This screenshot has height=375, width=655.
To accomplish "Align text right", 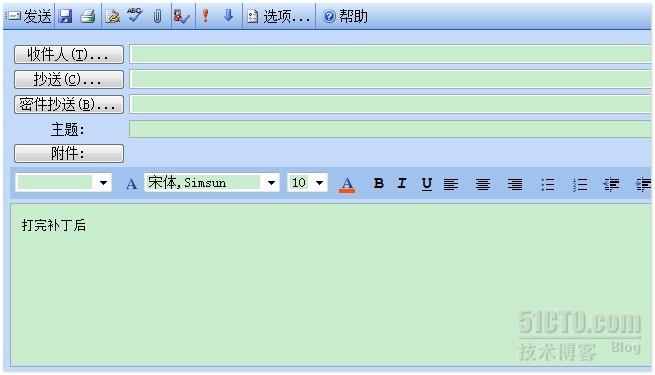I will [515, 184].
